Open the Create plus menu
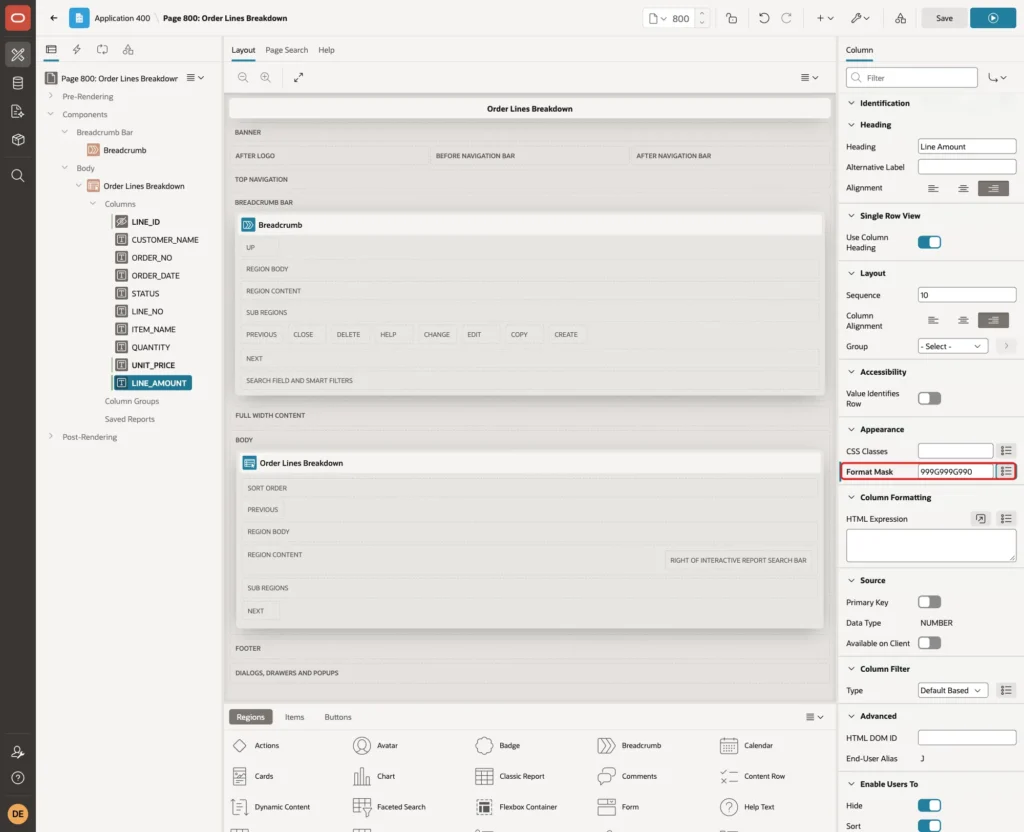1024x832 pixels. [x=825, y=18]
